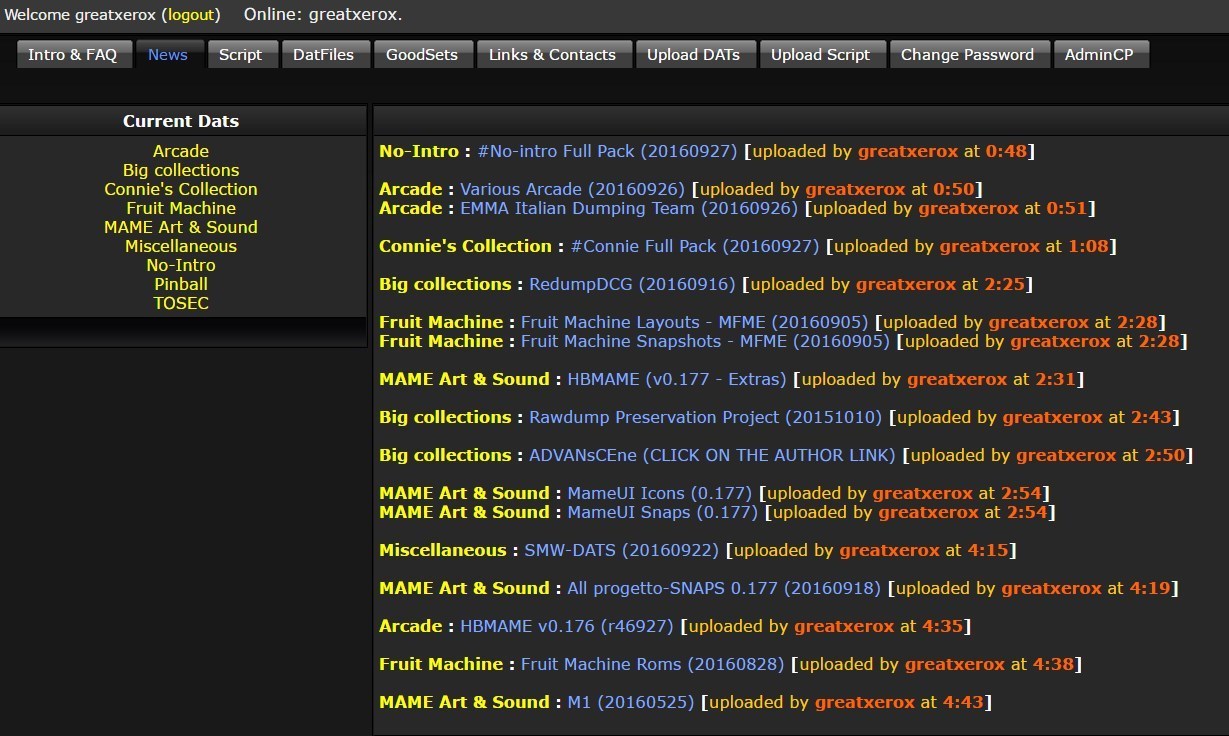
Task: Open Fruit Machine in the Current Dats list
Action: click(181, 208)
